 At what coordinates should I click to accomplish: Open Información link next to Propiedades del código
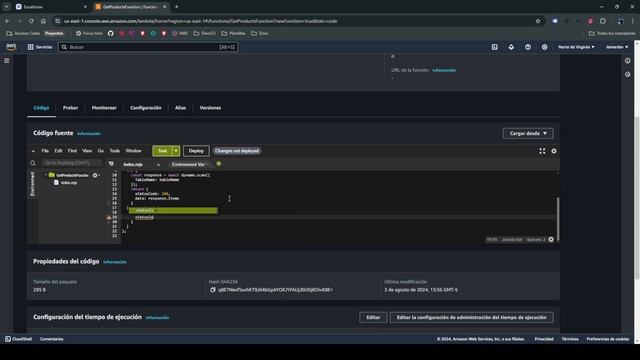[x=115, y=262]
